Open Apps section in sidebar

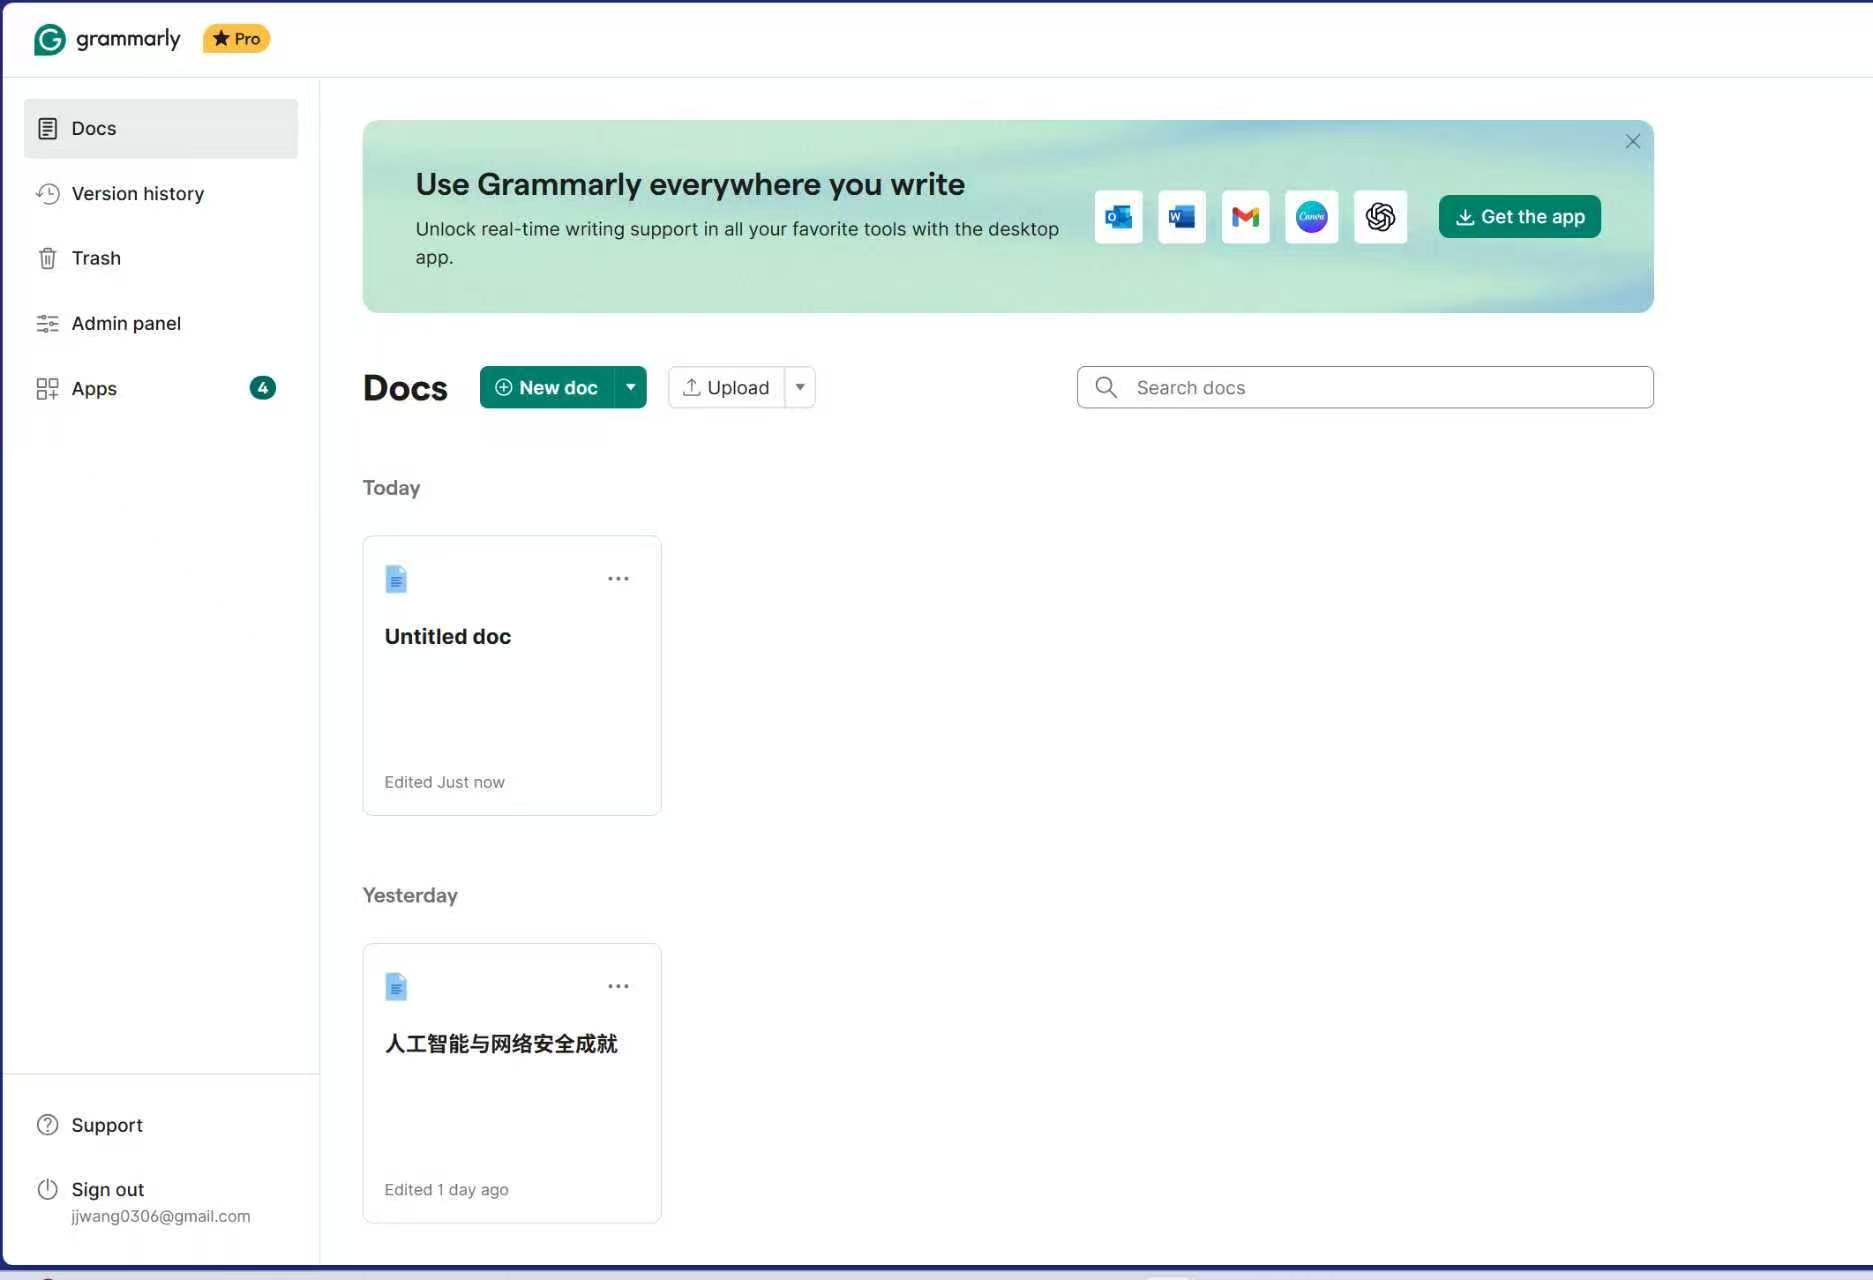pos(94,389)
